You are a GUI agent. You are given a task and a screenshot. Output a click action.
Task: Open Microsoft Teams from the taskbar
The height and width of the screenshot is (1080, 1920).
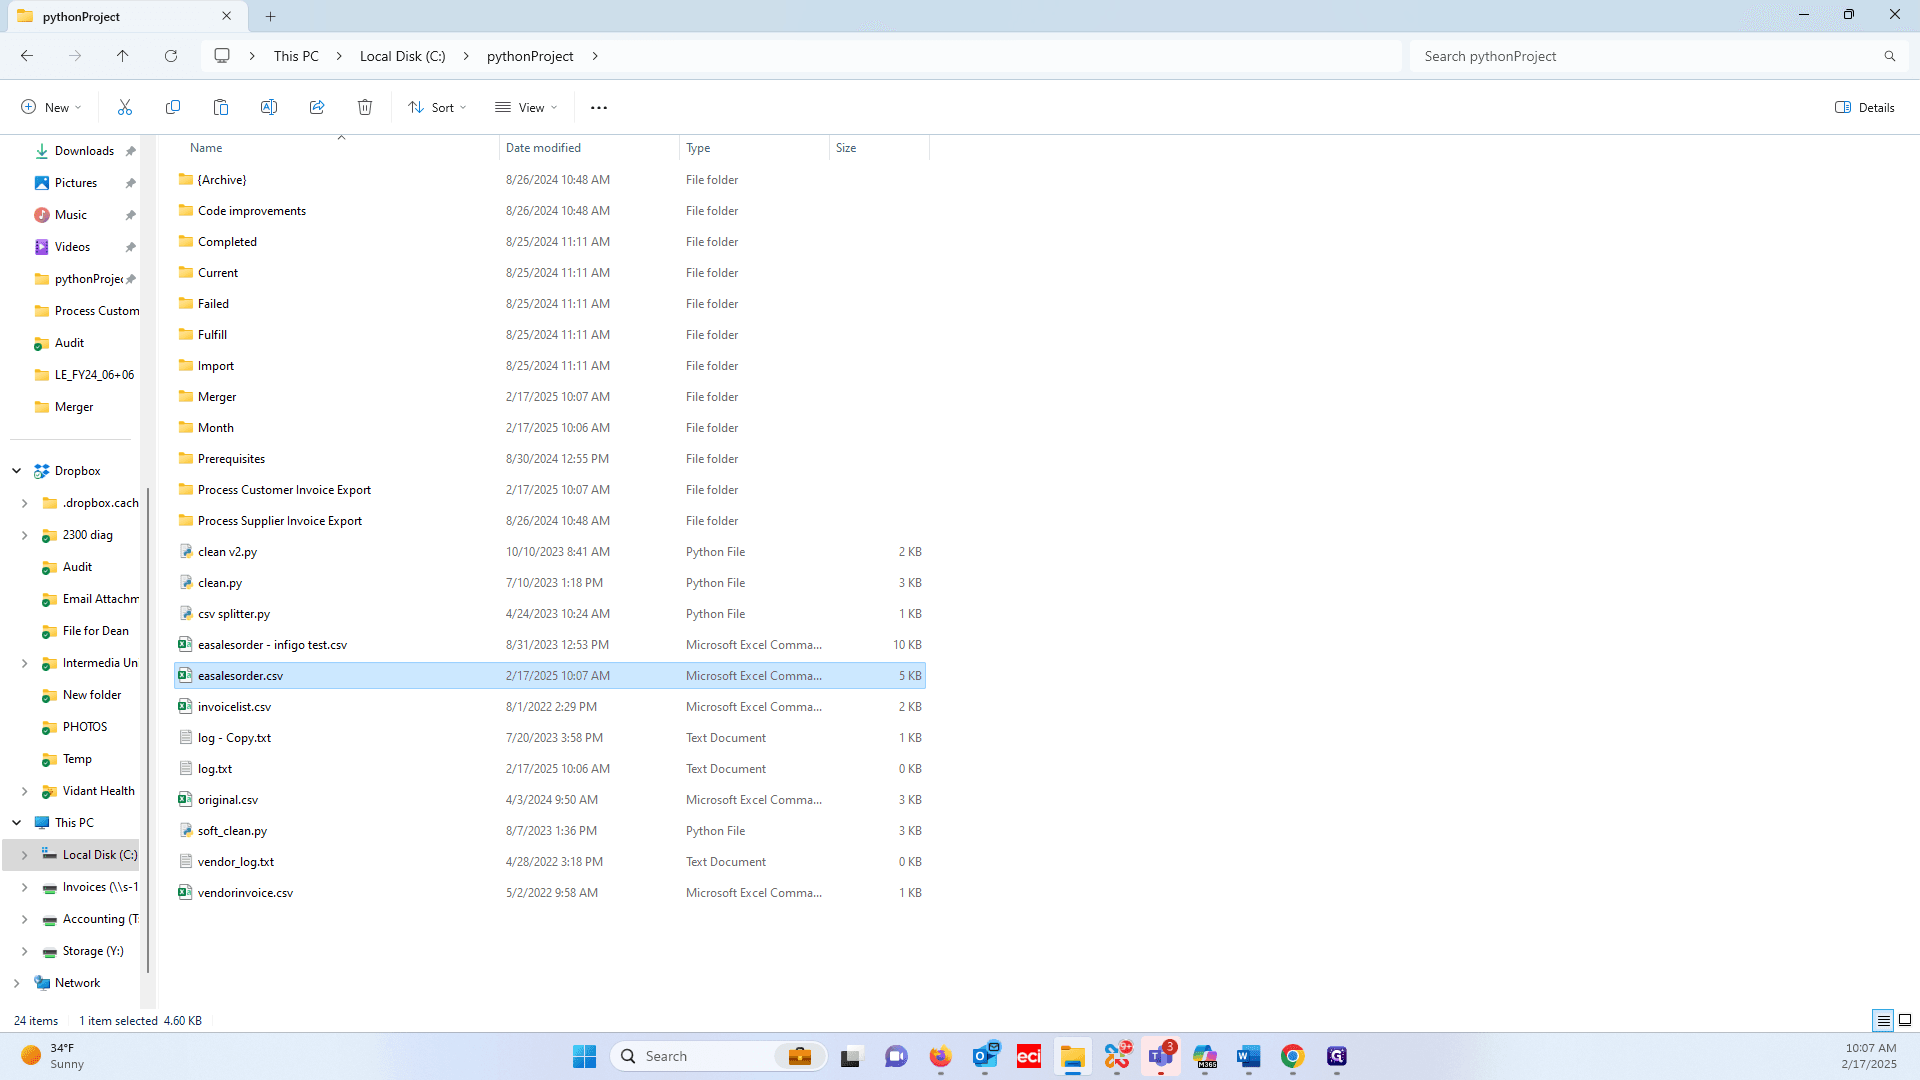coord(1161,1056)
